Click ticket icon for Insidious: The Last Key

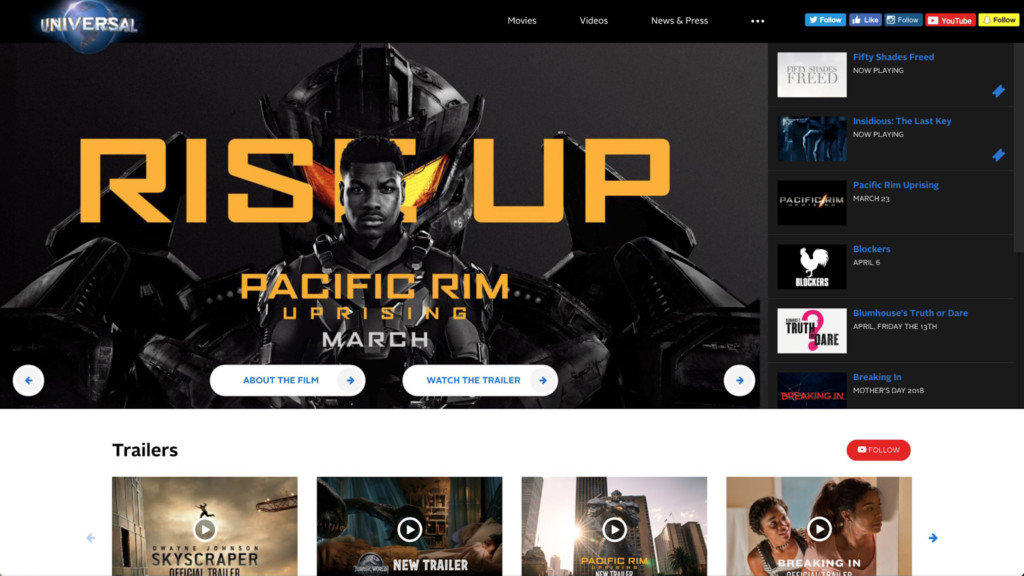tap(999, 155)
